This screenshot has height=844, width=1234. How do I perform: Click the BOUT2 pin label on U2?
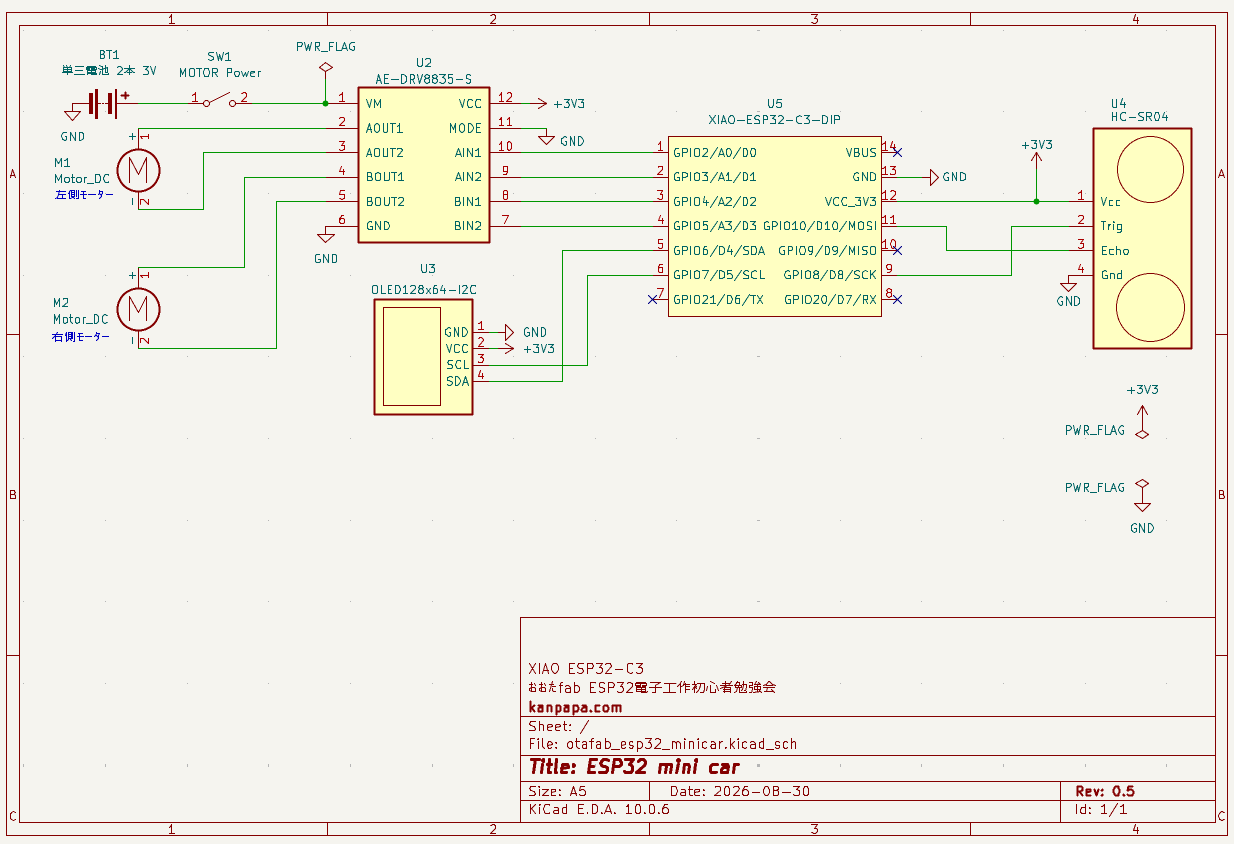(385, 201)
